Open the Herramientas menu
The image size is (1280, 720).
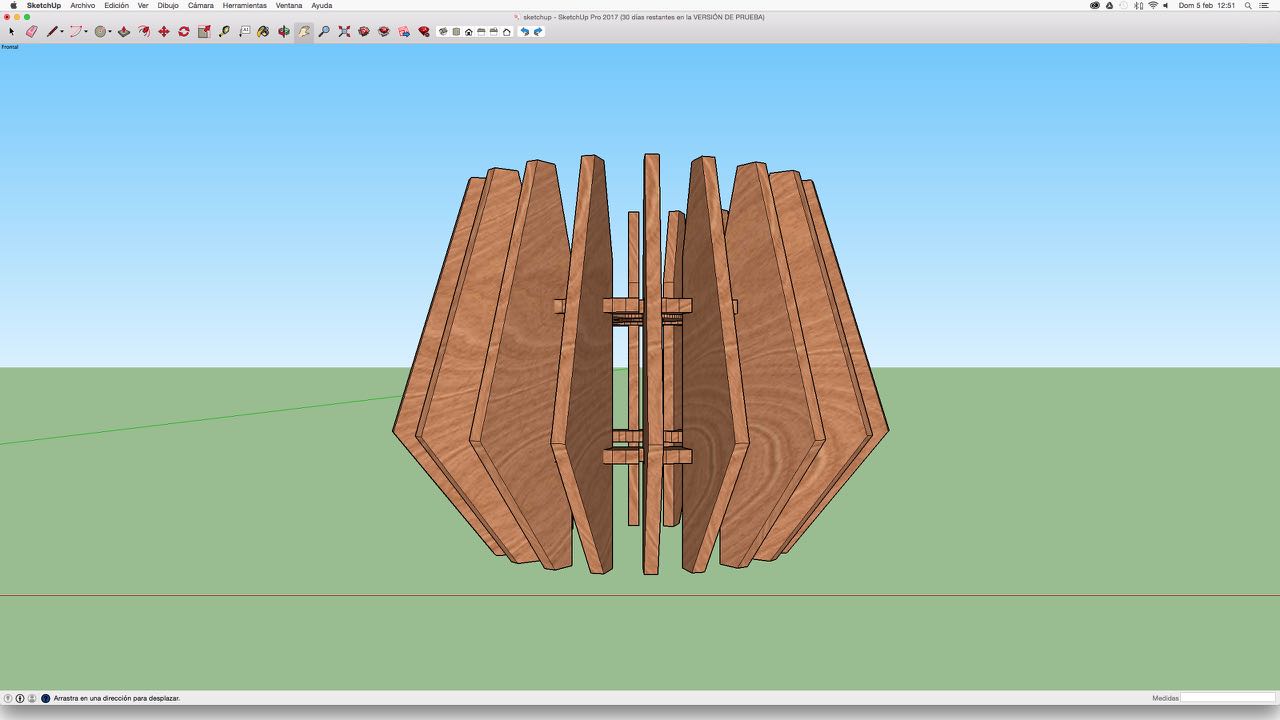244,5
